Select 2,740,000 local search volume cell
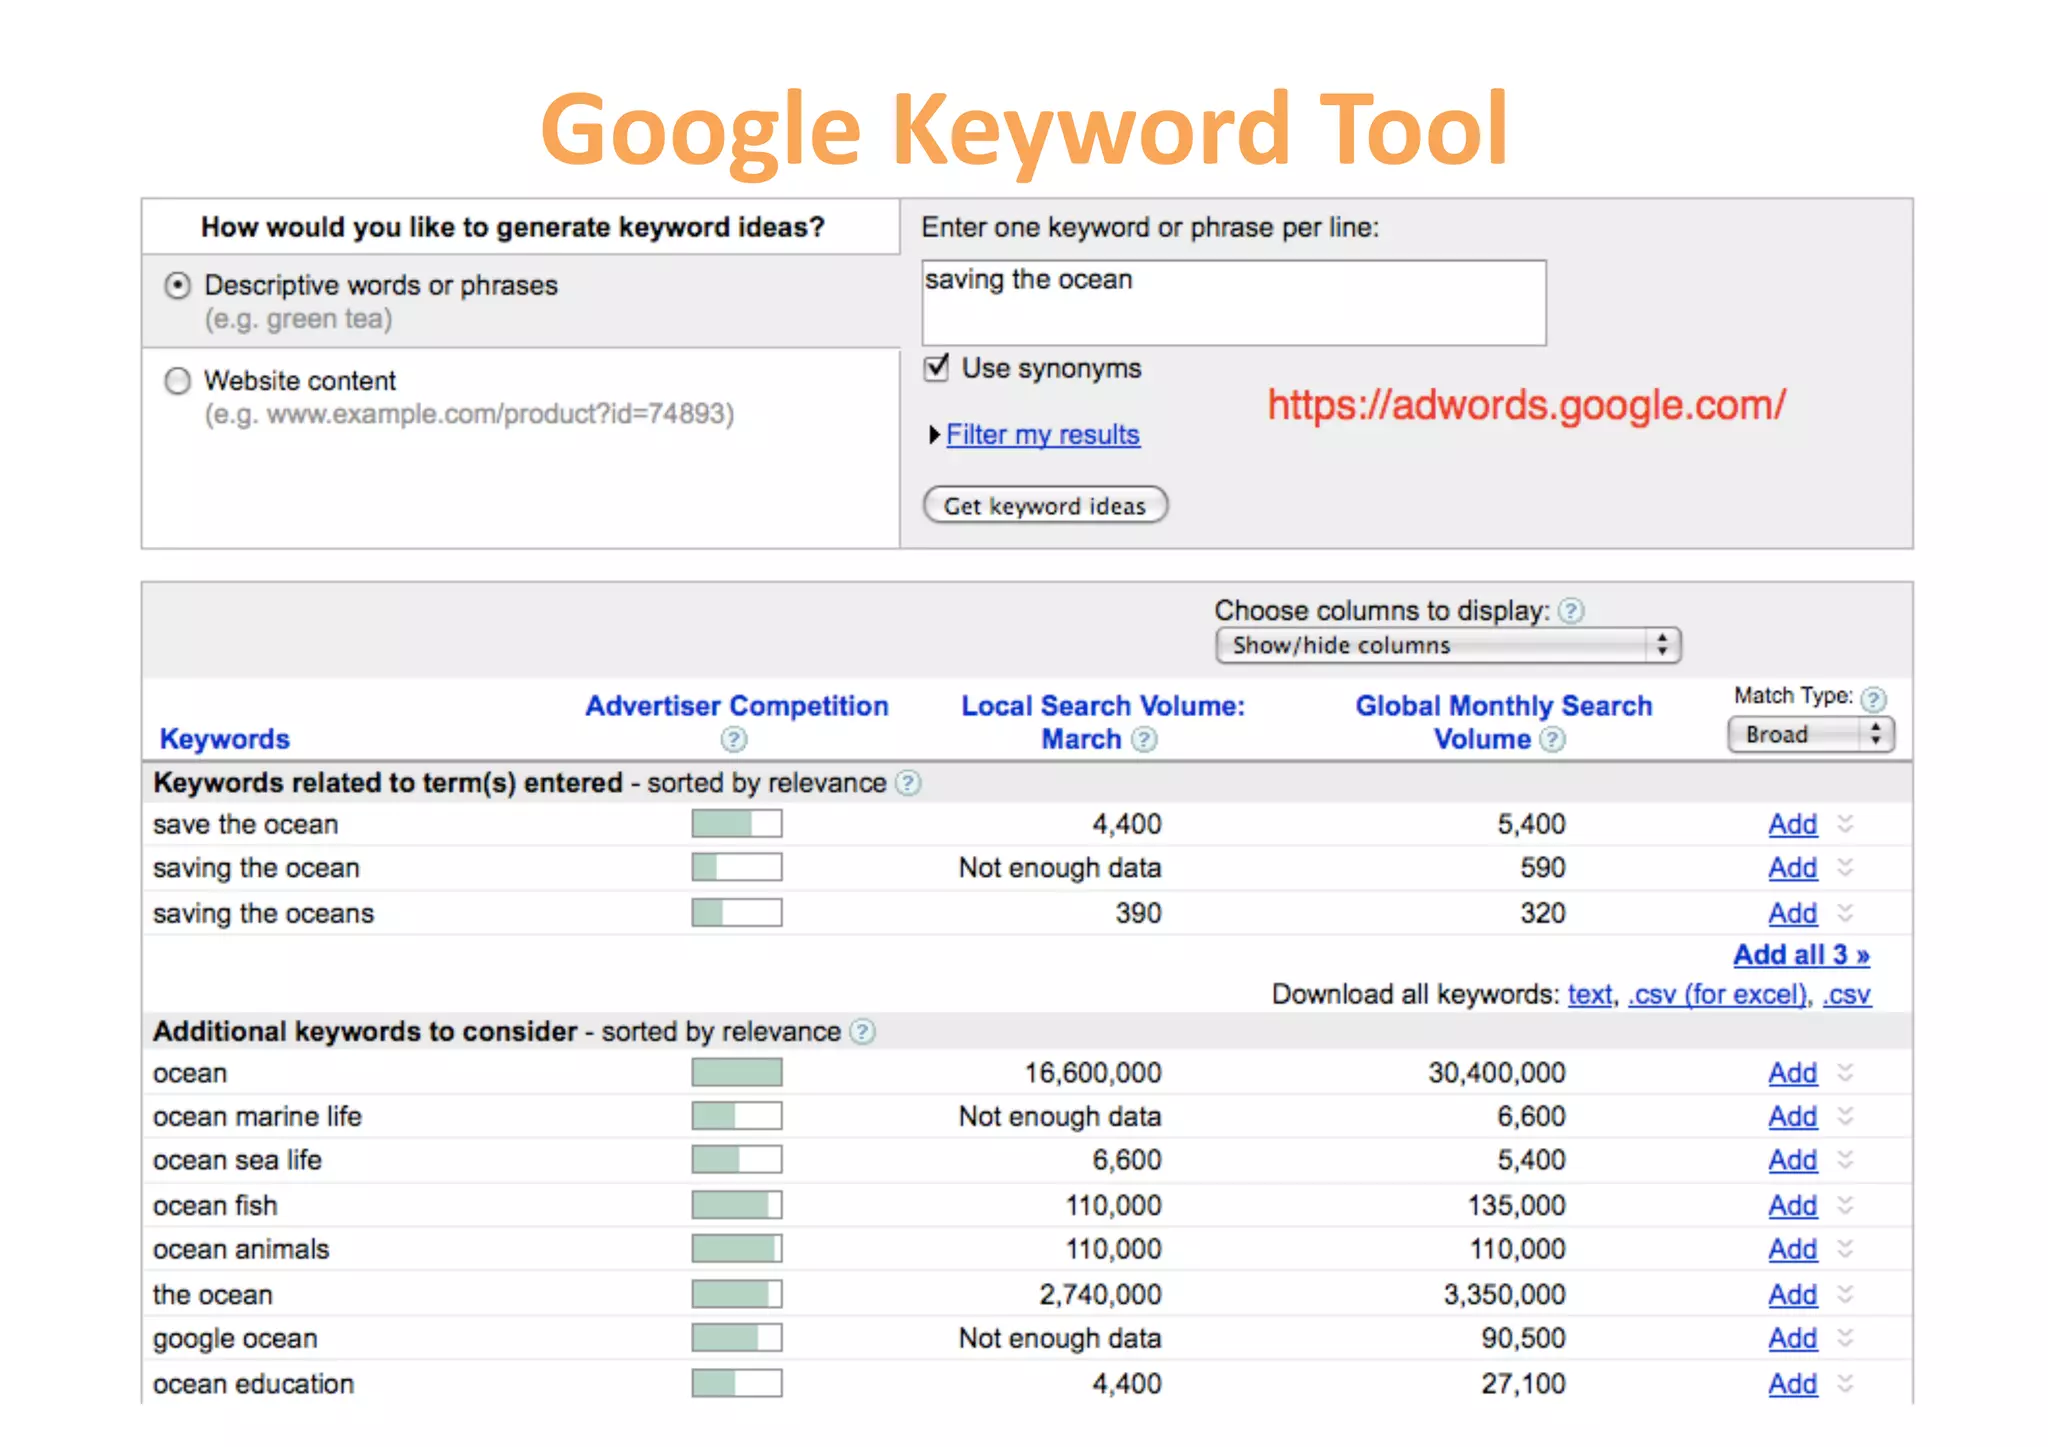 tap(1100, 1295)
